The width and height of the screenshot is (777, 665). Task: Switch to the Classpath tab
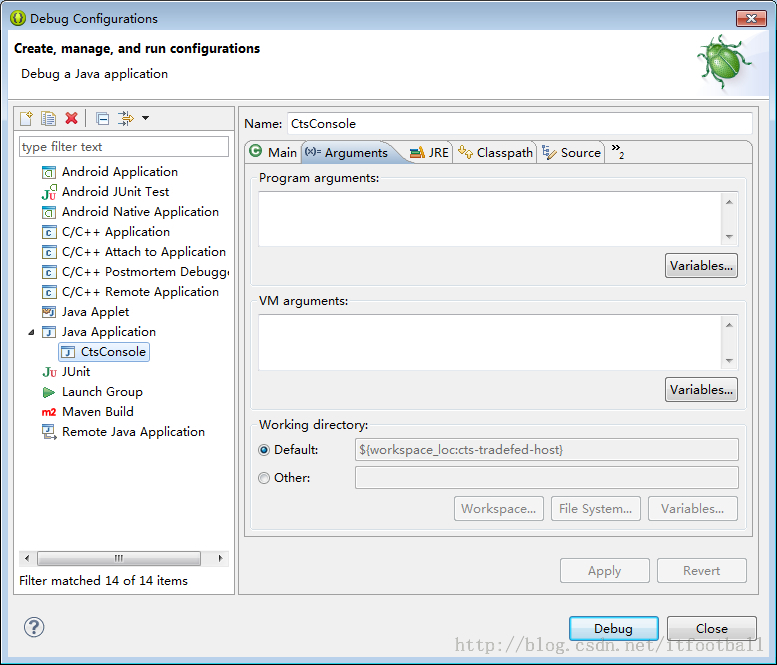click(495, 152)
